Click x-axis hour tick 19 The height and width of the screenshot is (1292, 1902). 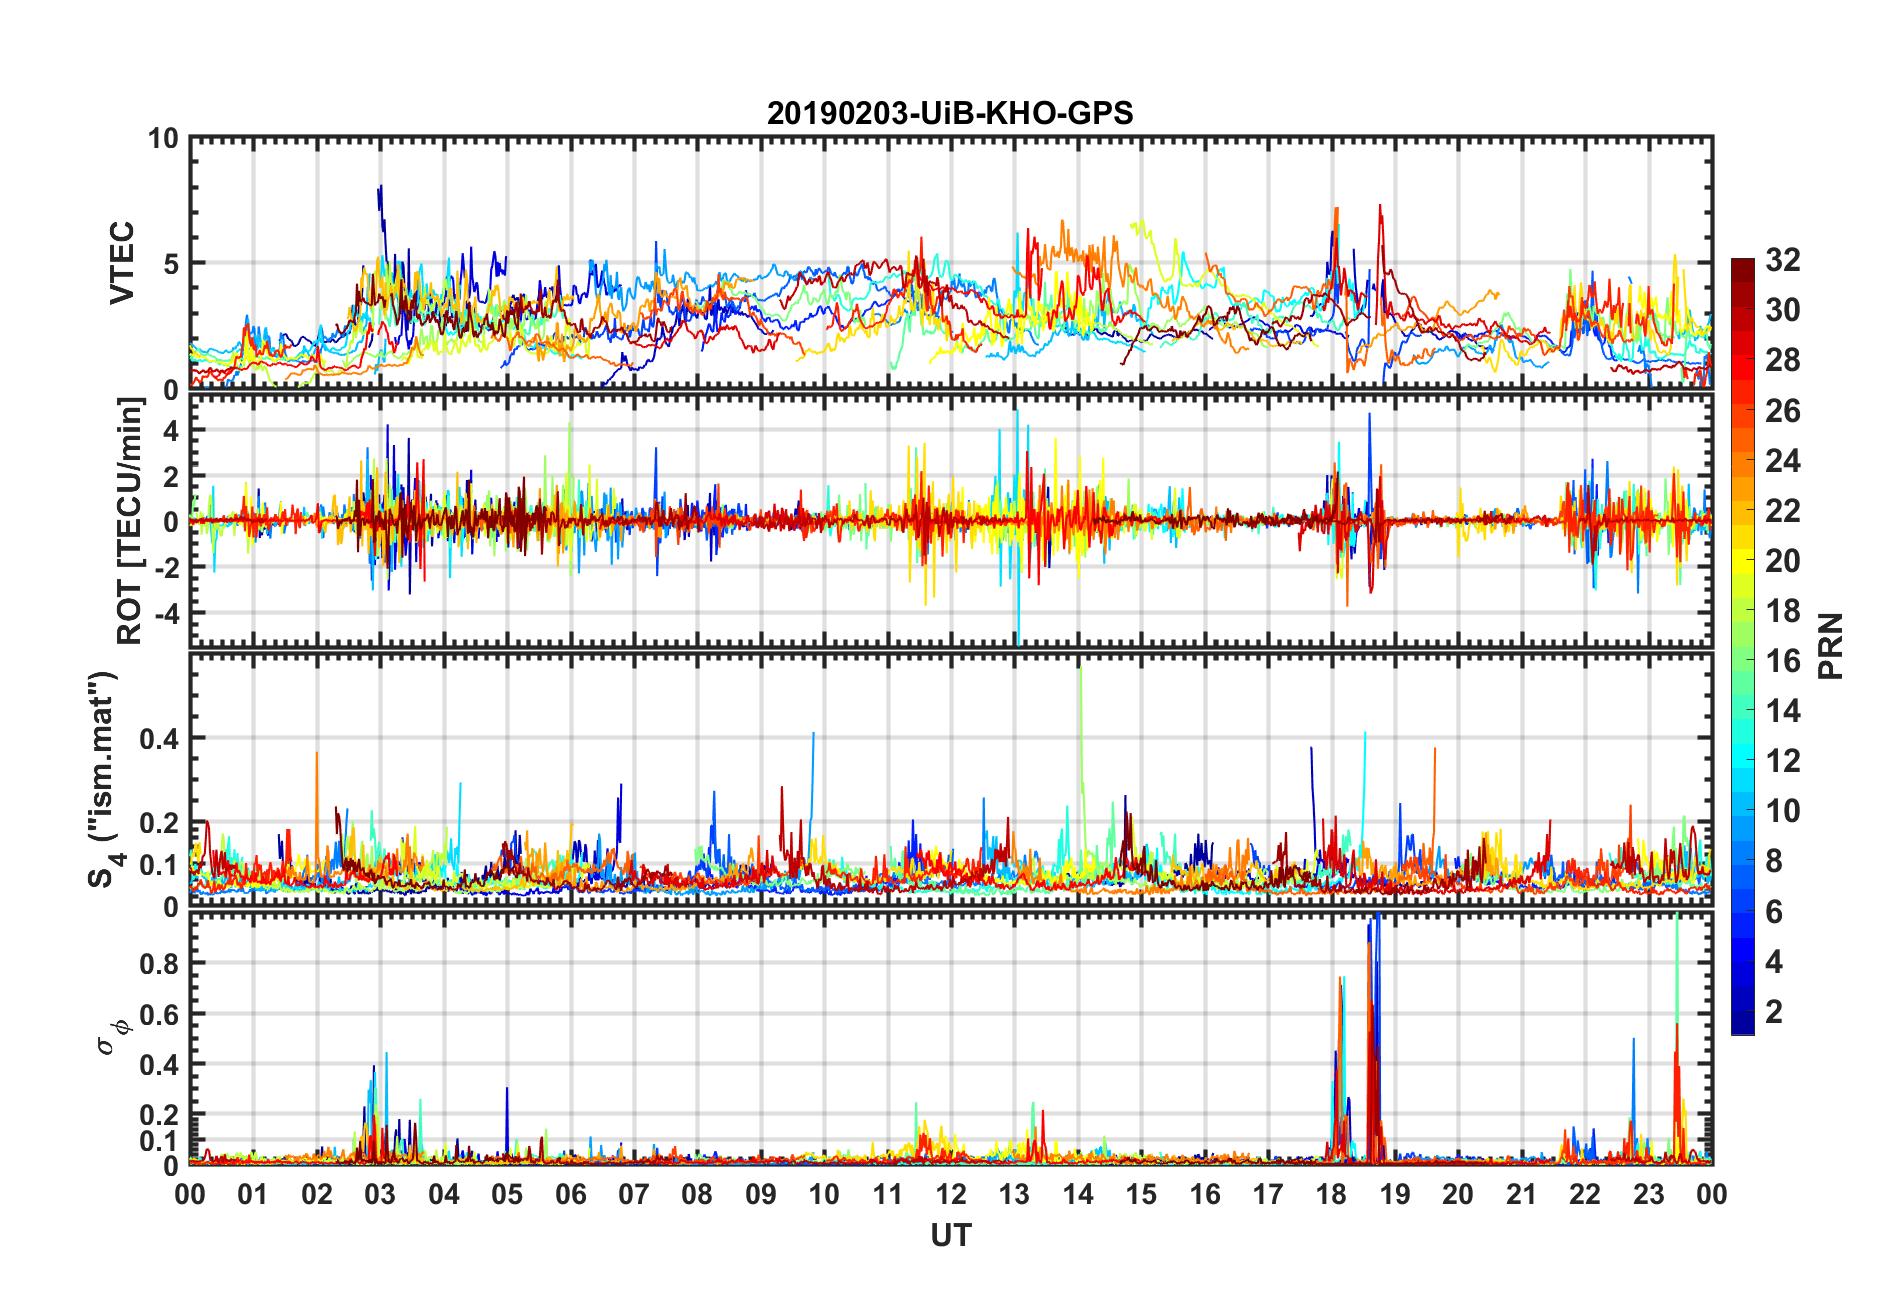[1395, 1194]
